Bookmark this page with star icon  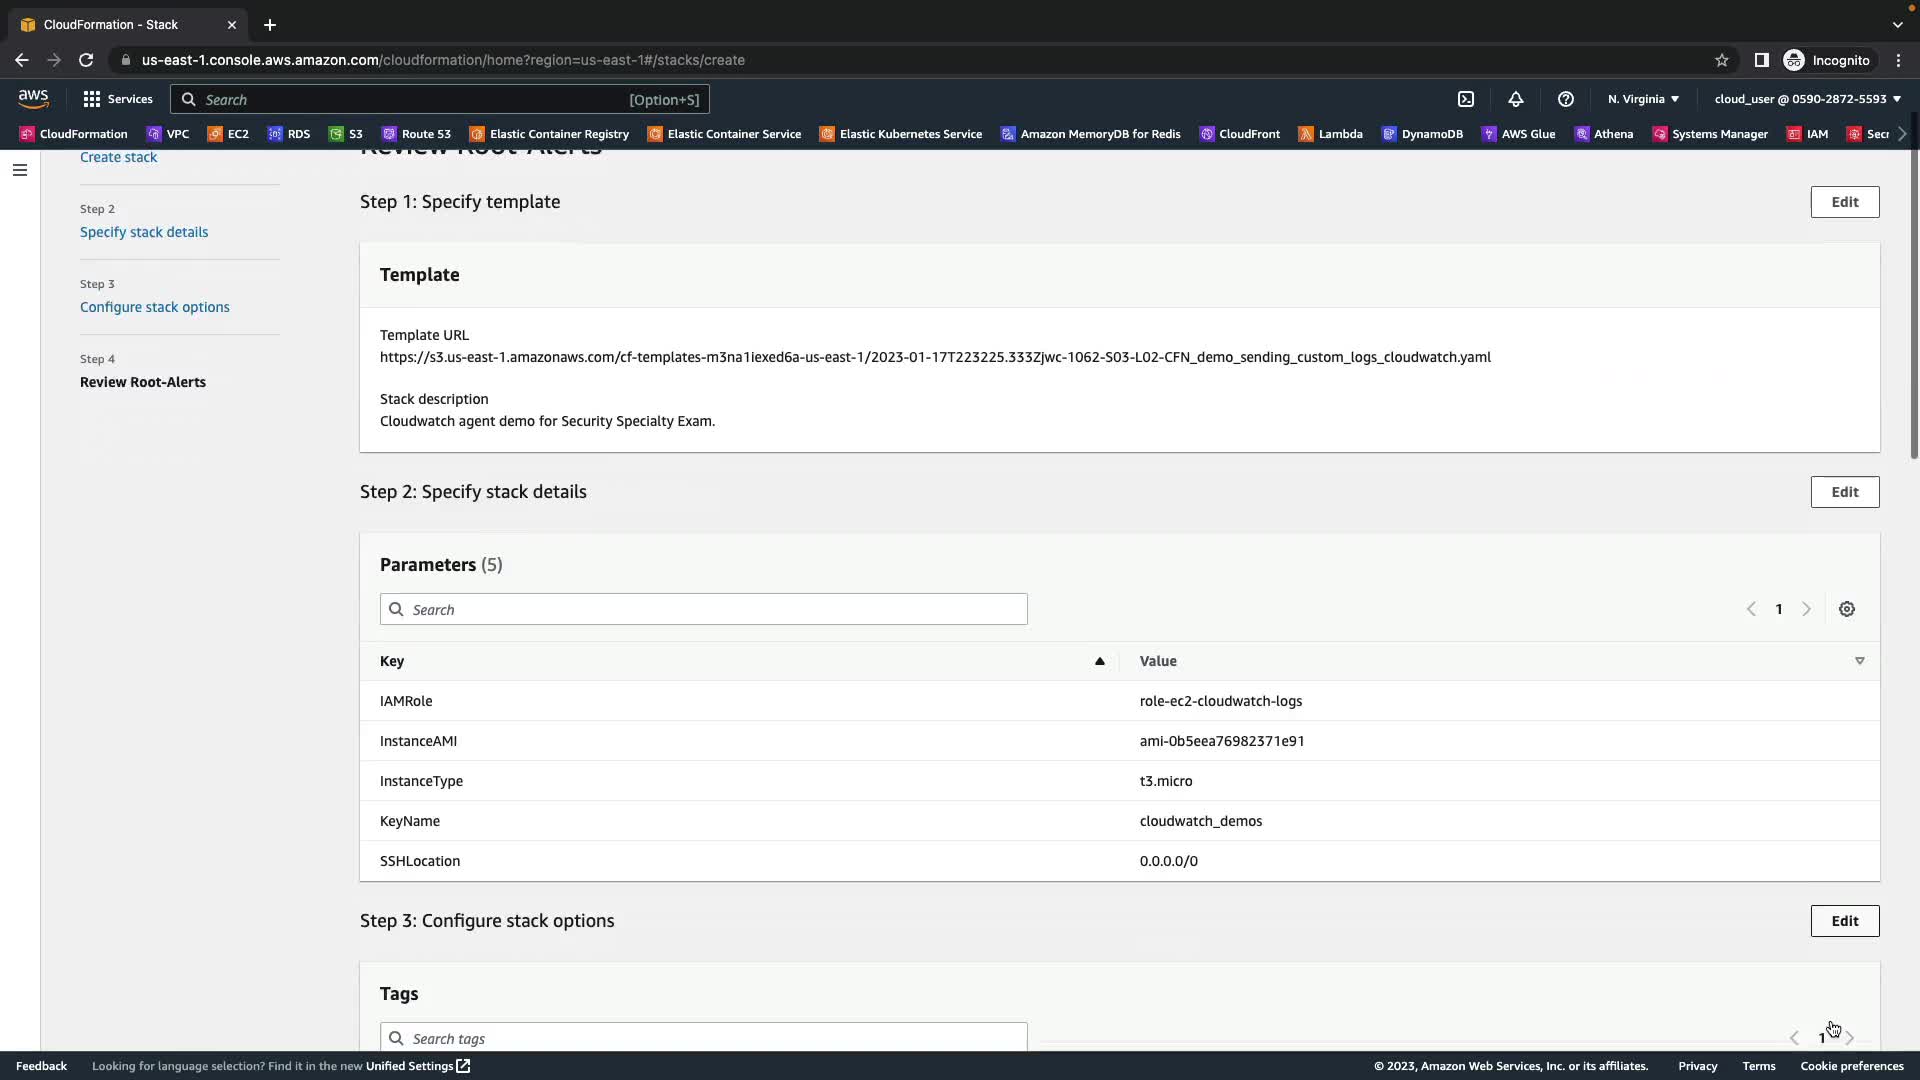(x=1722, y=60)
